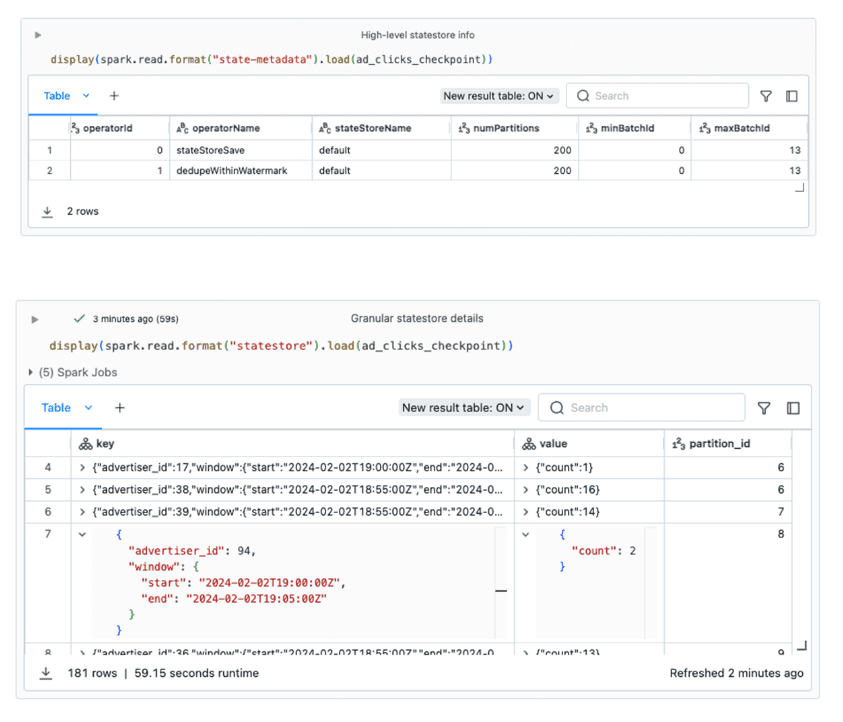
Task: Add a visualization in the top results
Action: coord(114,96)
